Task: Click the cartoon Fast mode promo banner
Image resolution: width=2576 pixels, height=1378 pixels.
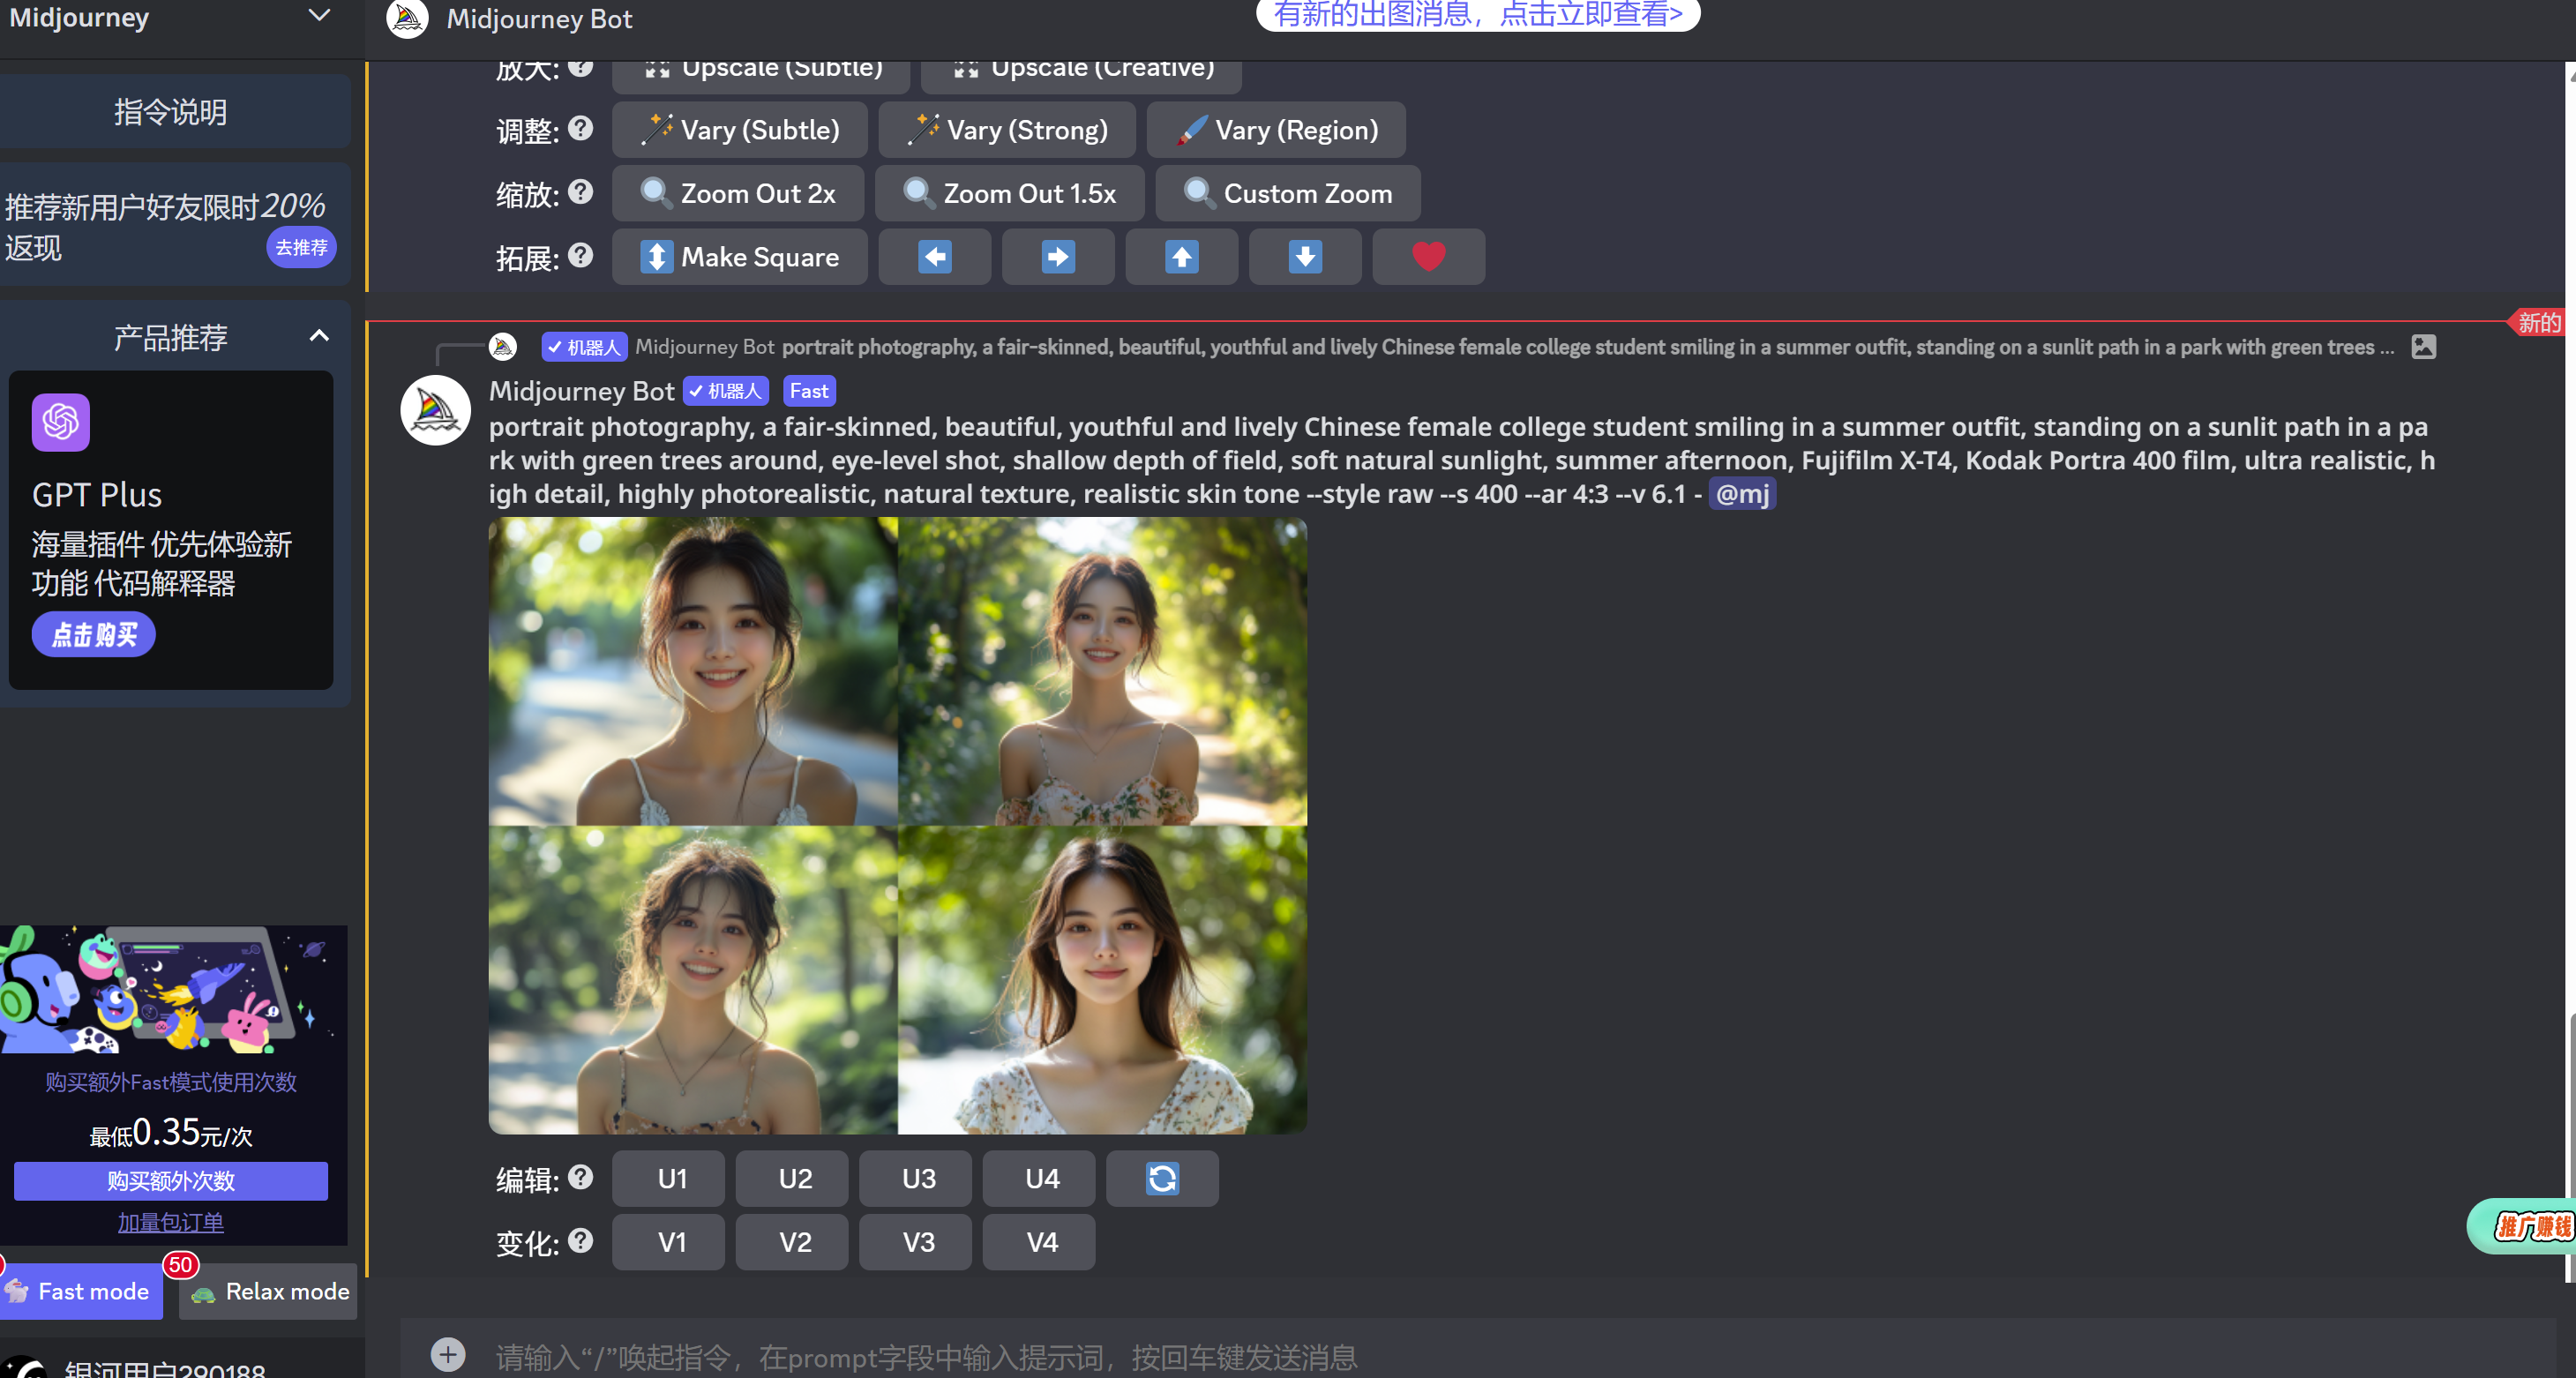Action: point(173,990)
